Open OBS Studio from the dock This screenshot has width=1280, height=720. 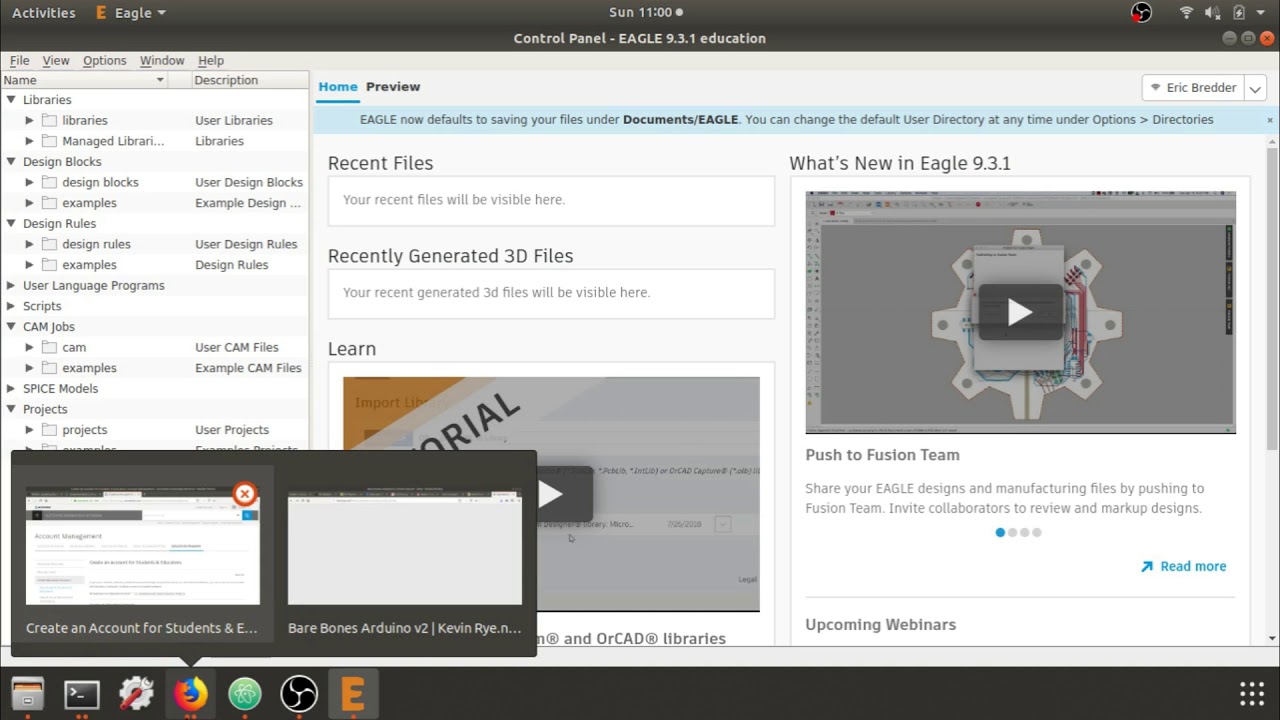(x=298, y=693)
